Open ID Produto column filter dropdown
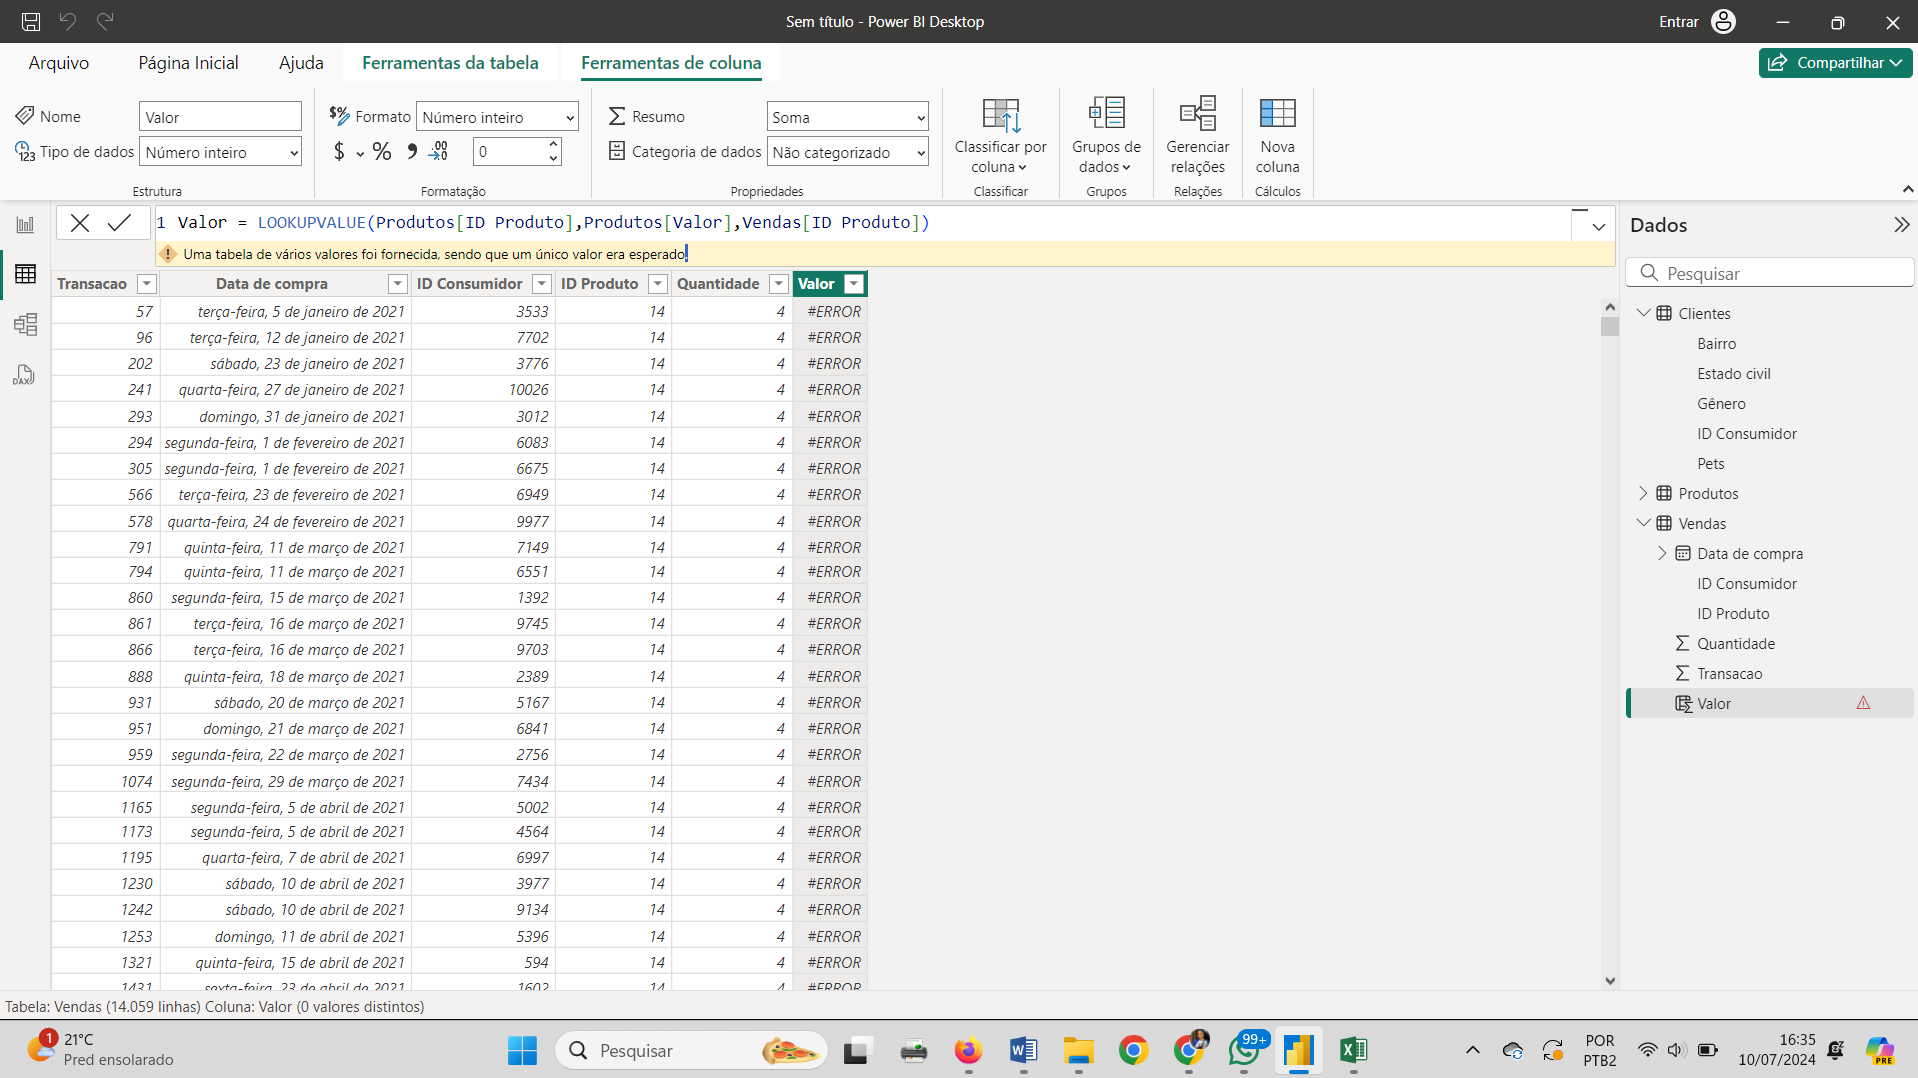The width and height of the screenshot is (1918, 1078). (x=658, y=284)
